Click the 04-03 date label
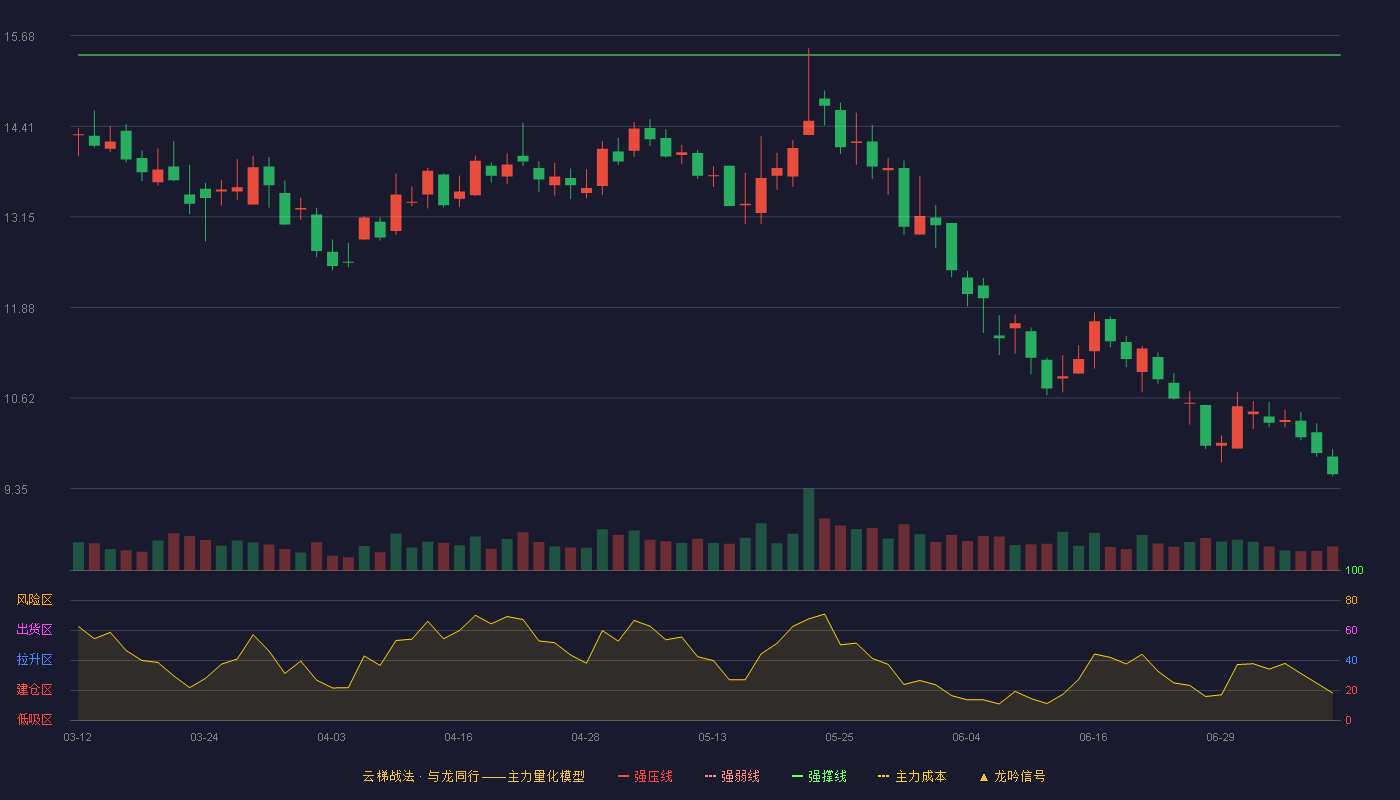The width and height of the screenshot is (1400, 800). tap(331, 737)
